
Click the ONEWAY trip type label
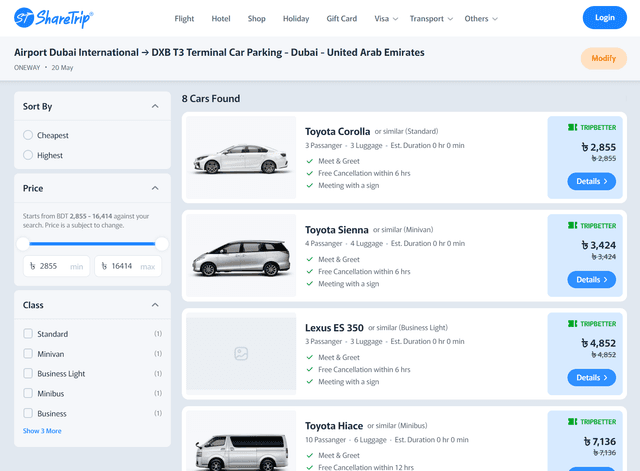pyautogui.click(x=27, y=68)
